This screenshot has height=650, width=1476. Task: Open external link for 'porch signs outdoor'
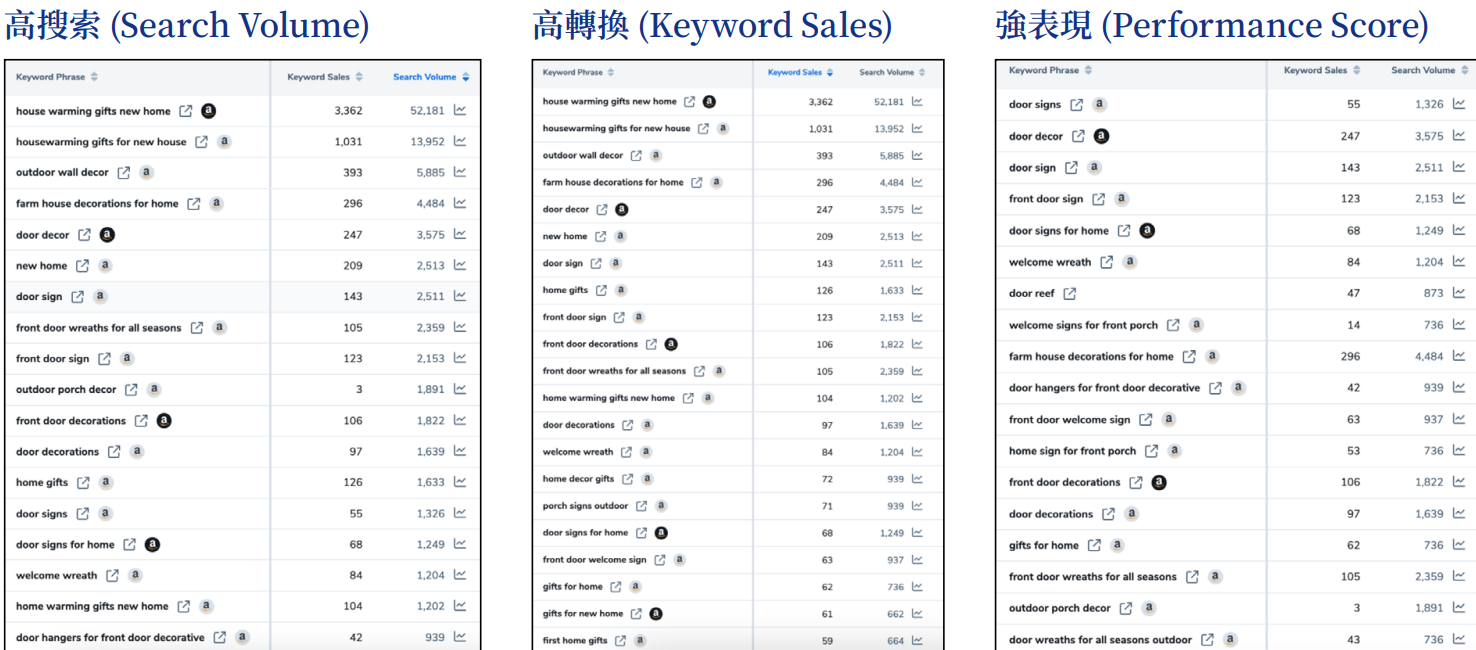click(641, 506)
